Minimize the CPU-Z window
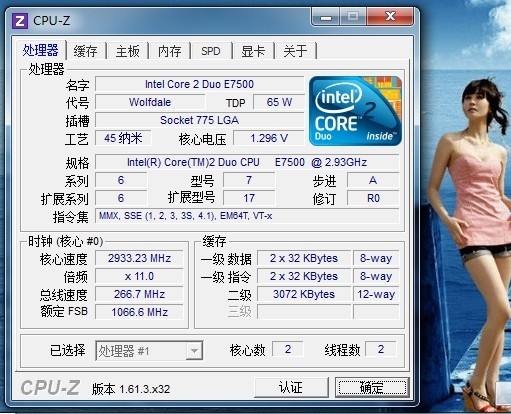 326,17
